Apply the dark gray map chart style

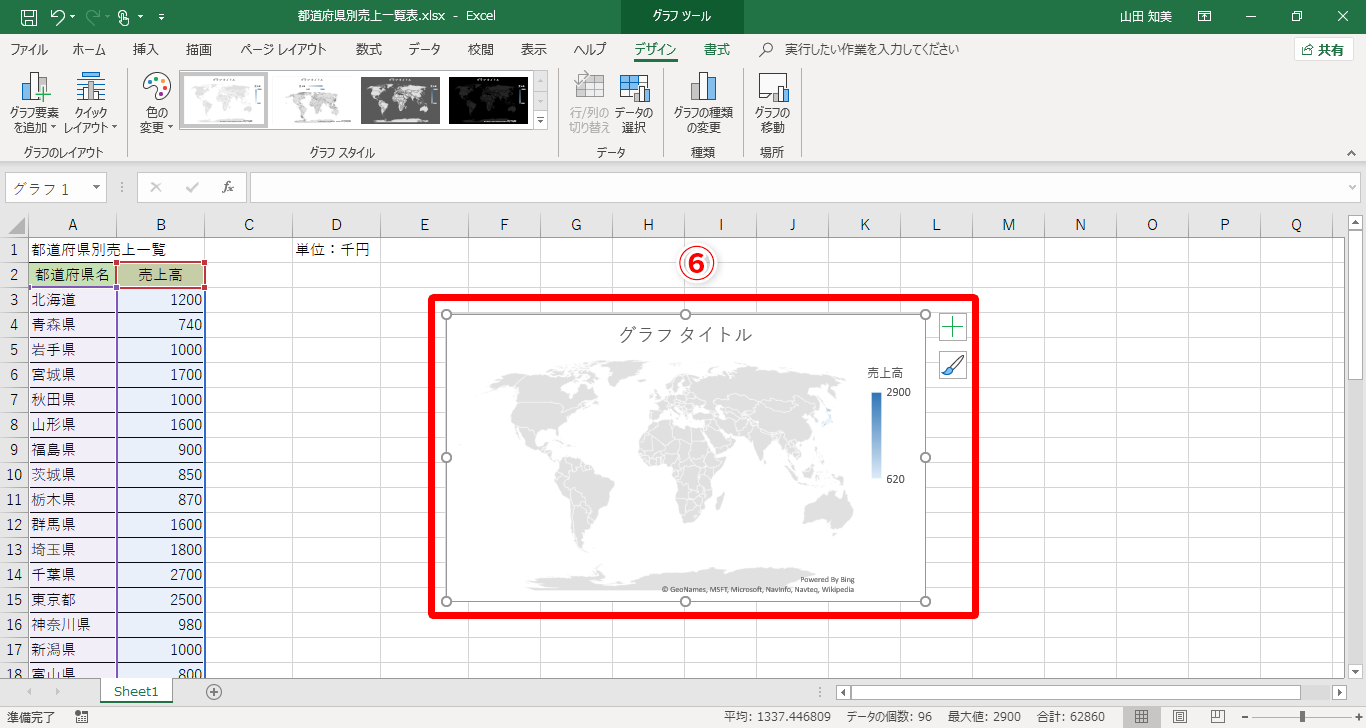click(400, 100)
